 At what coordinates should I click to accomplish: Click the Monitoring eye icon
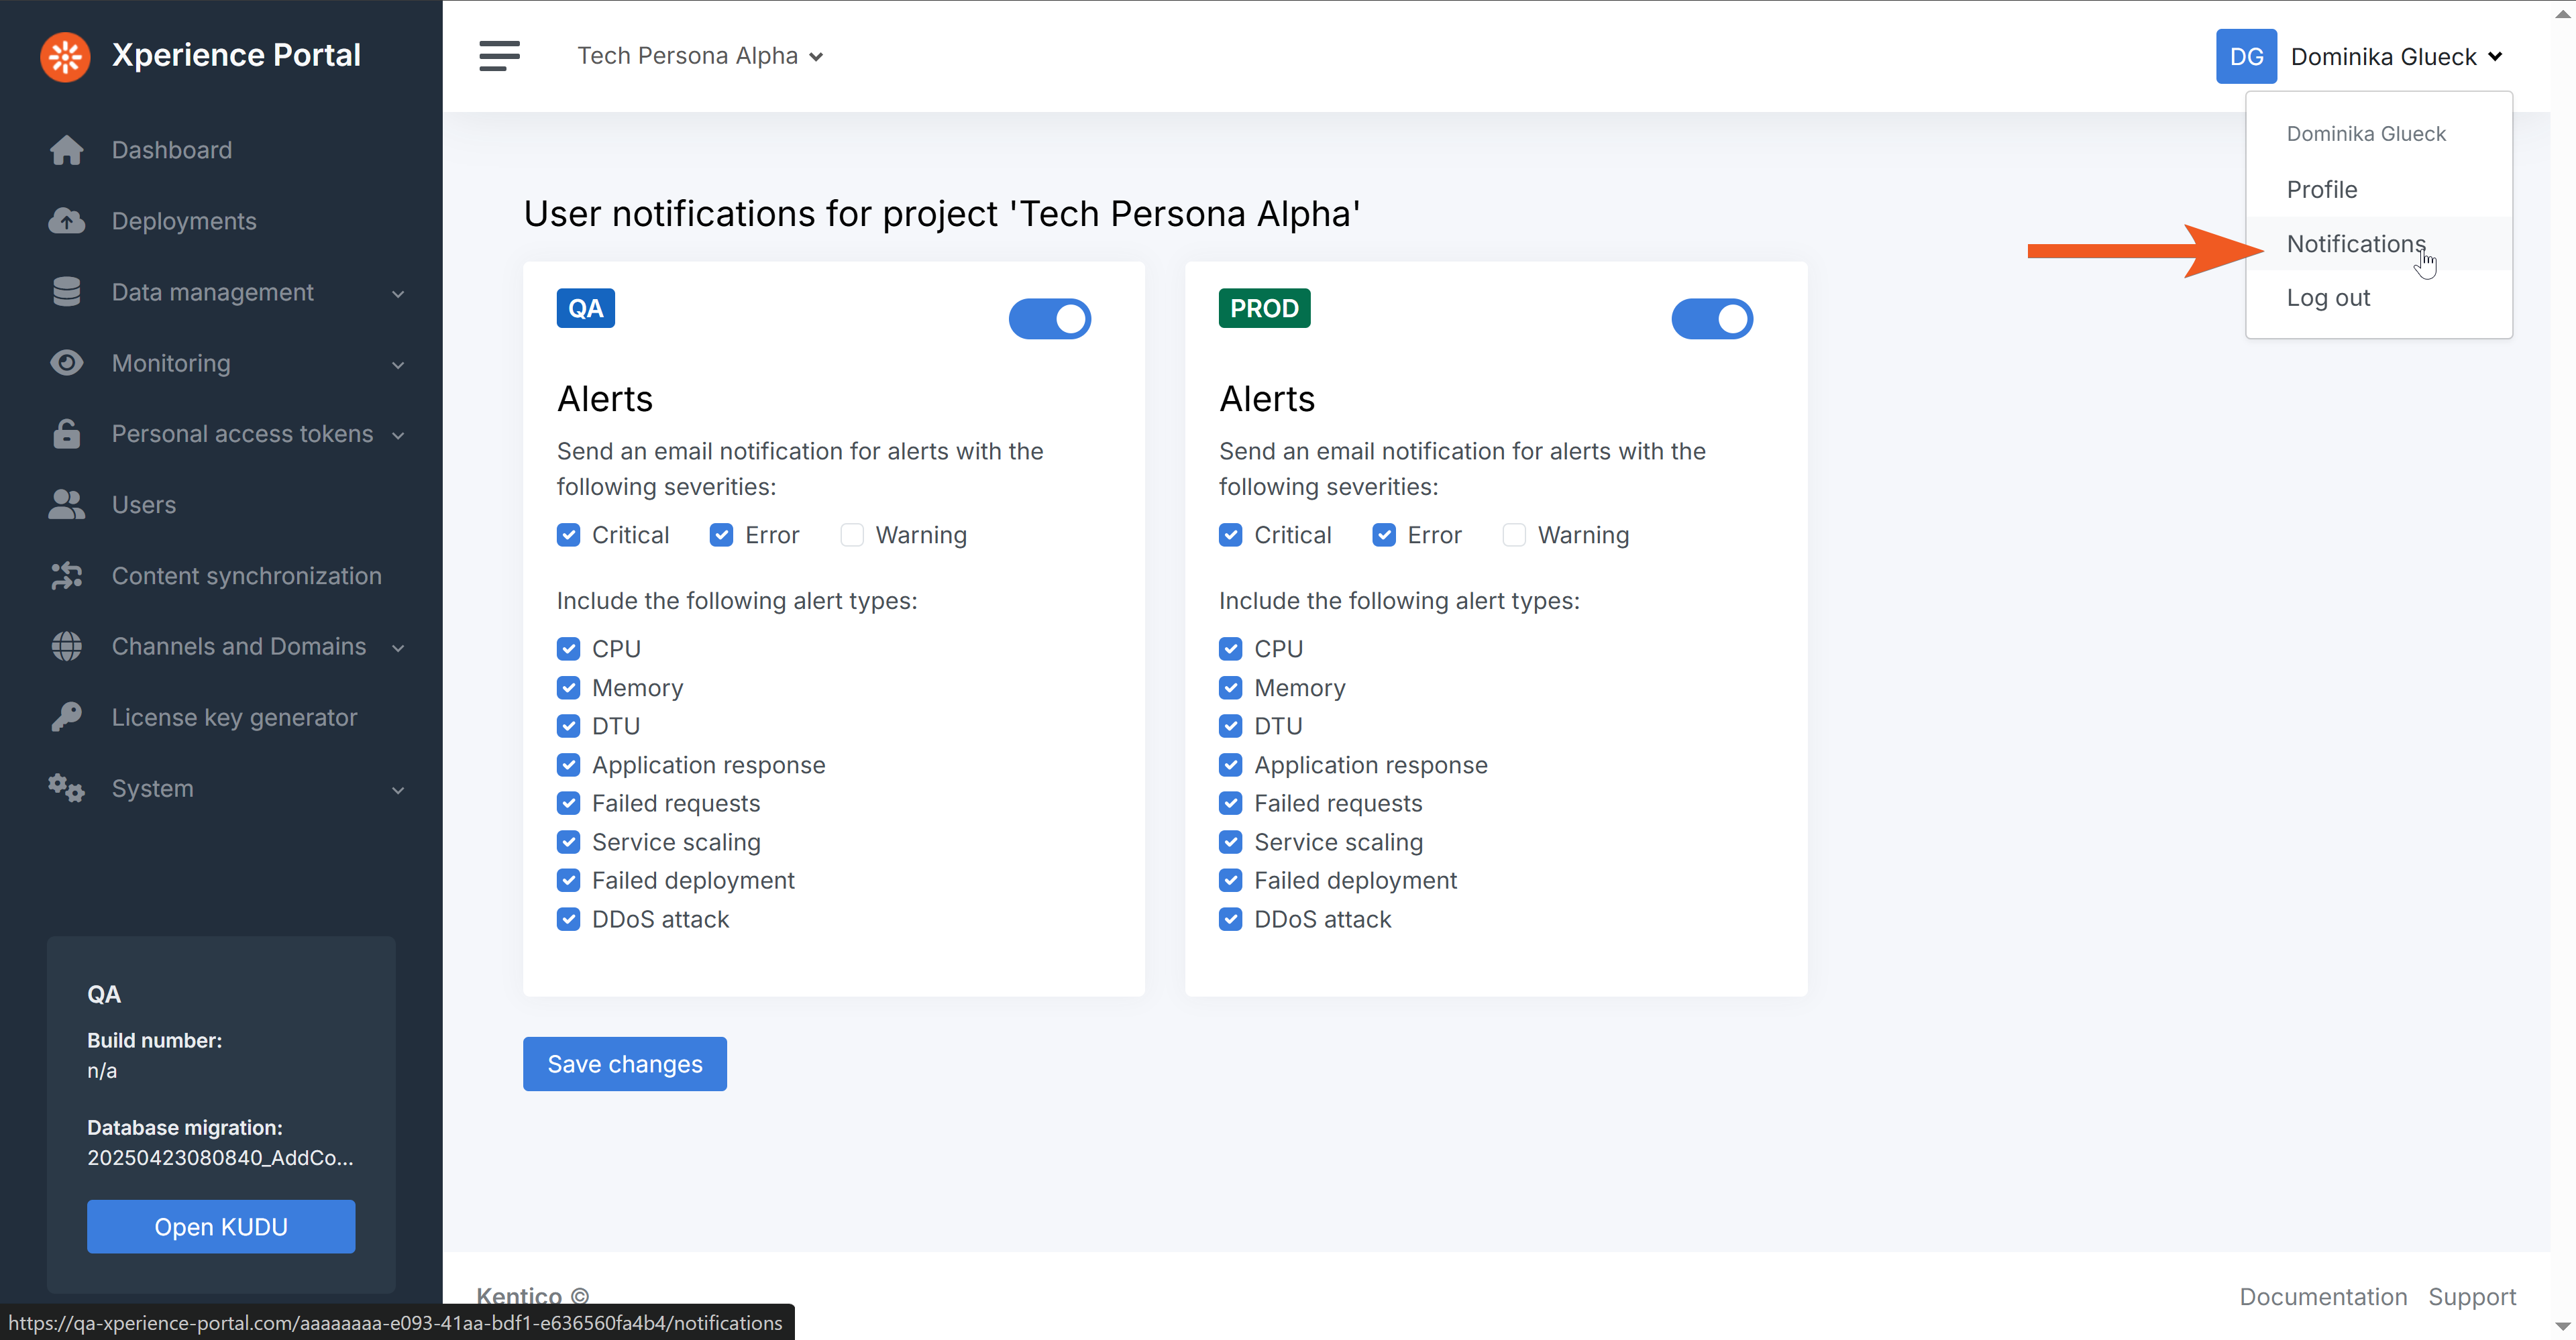[66, 363]
